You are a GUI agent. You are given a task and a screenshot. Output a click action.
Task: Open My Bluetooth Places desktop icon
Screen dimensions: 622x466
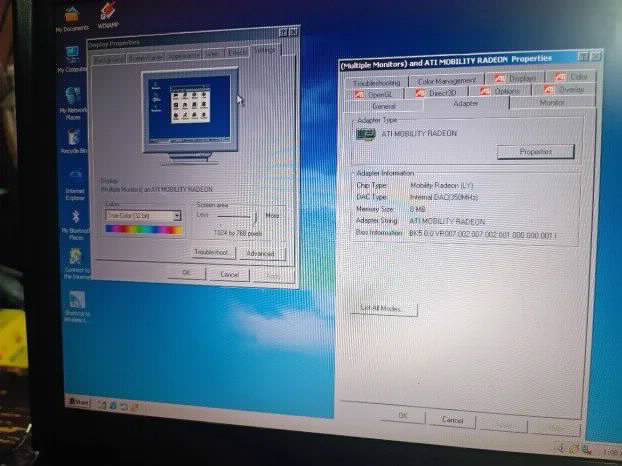(76, 224)
